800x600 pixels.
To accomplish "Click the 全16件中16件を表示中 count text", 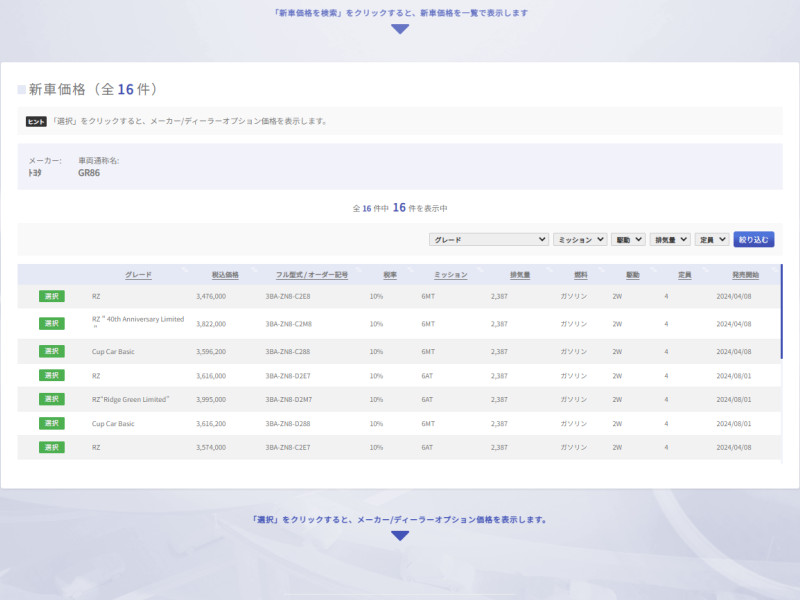I will [400, 208].
